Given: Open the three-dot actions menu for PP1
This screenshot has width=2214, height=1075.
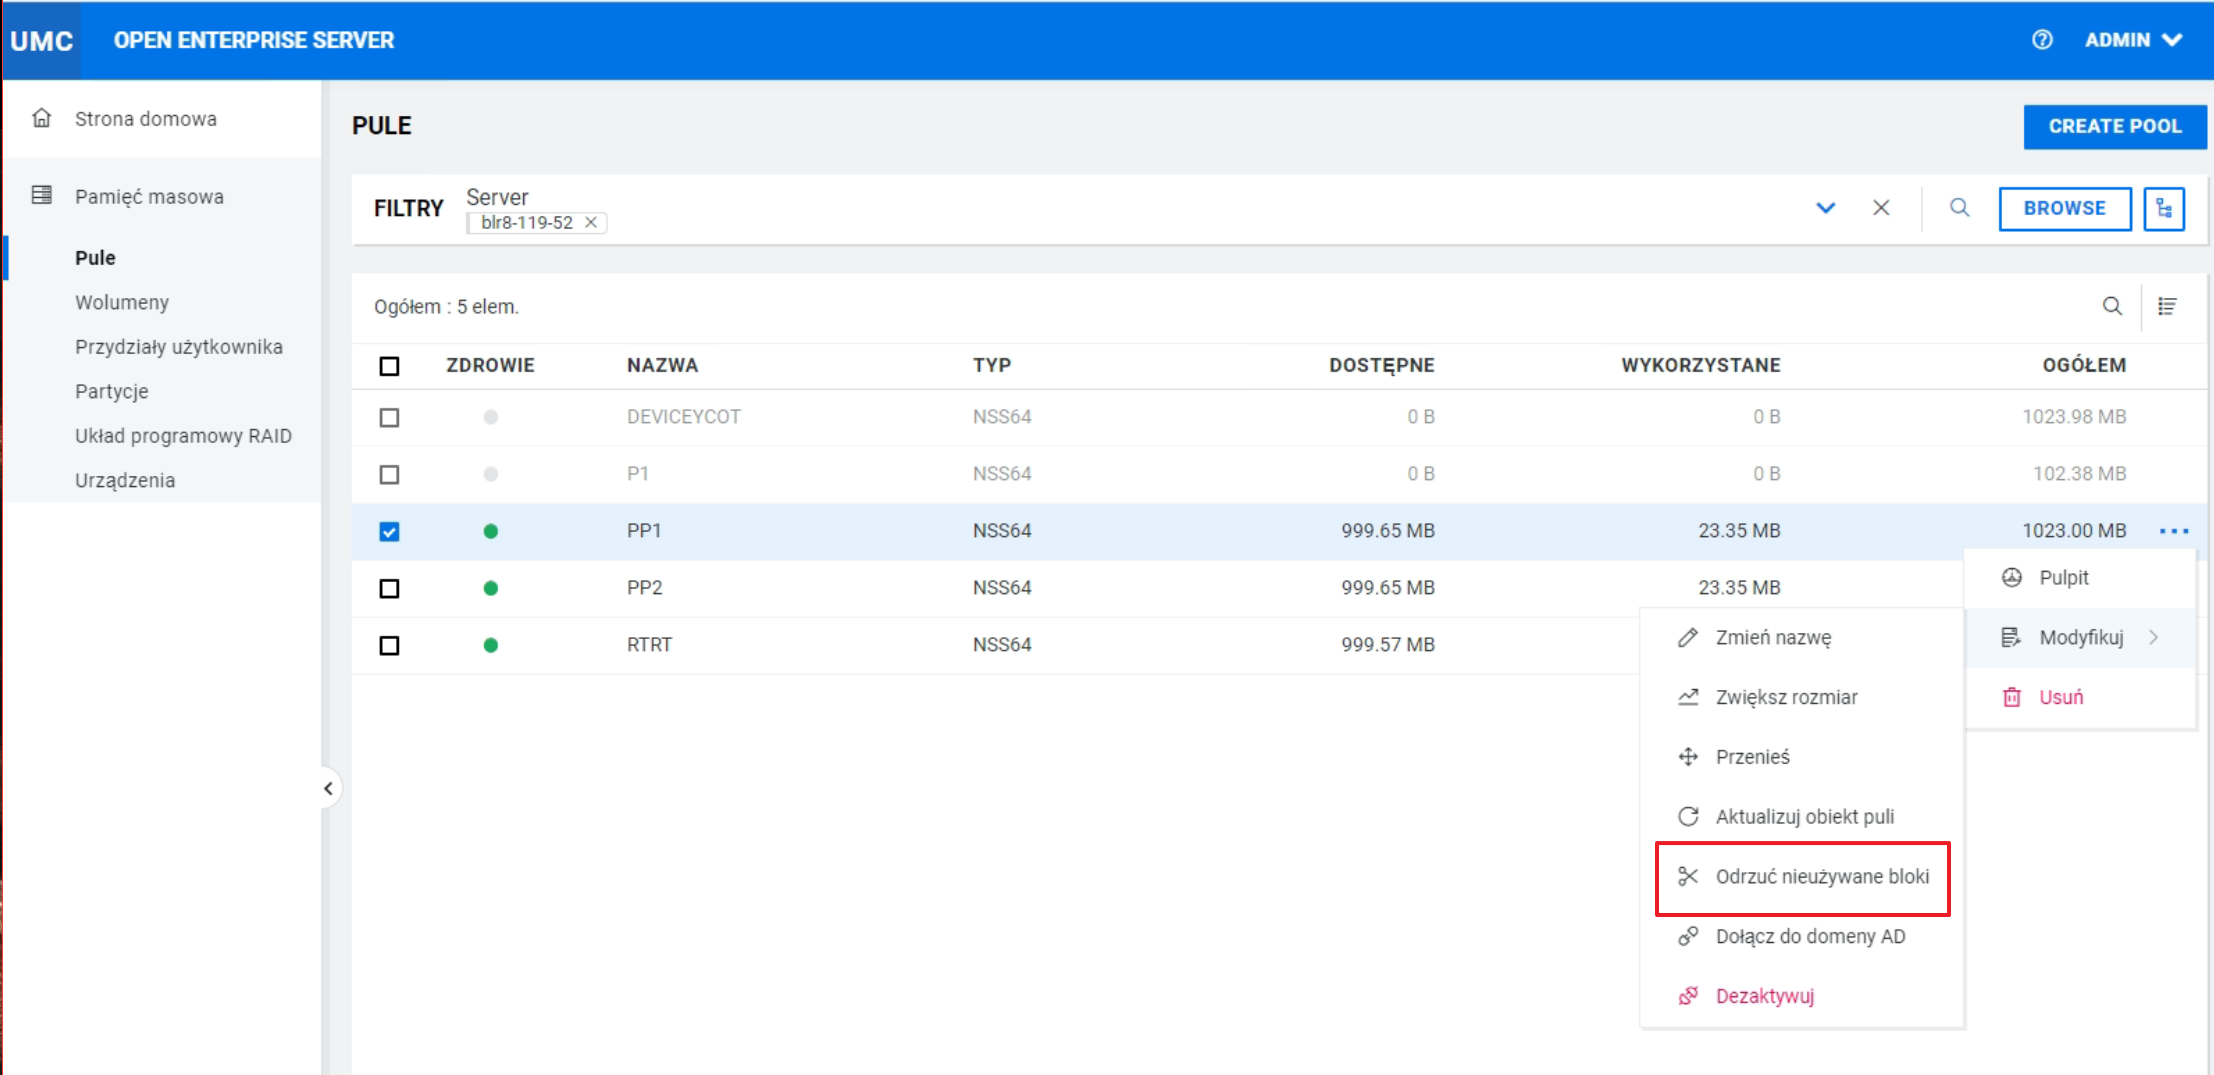Looking at the screenshot, I should 2174,531.
